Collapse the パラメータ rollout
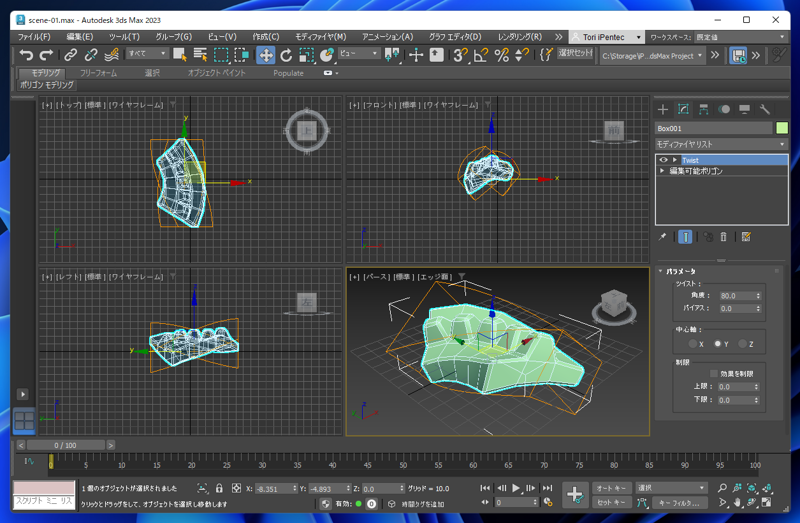The image size is (800, 523). coord(680,271)
